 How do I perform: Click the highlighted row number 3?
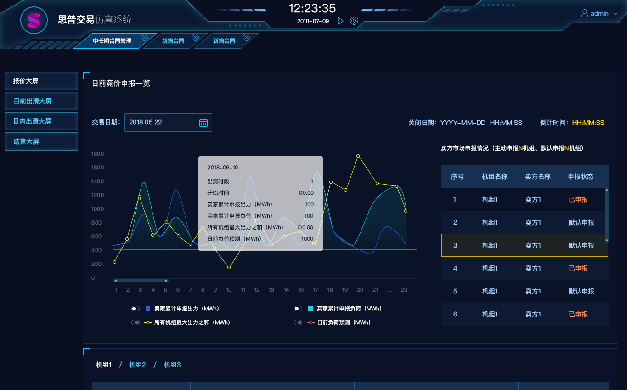tap(524, 245)
